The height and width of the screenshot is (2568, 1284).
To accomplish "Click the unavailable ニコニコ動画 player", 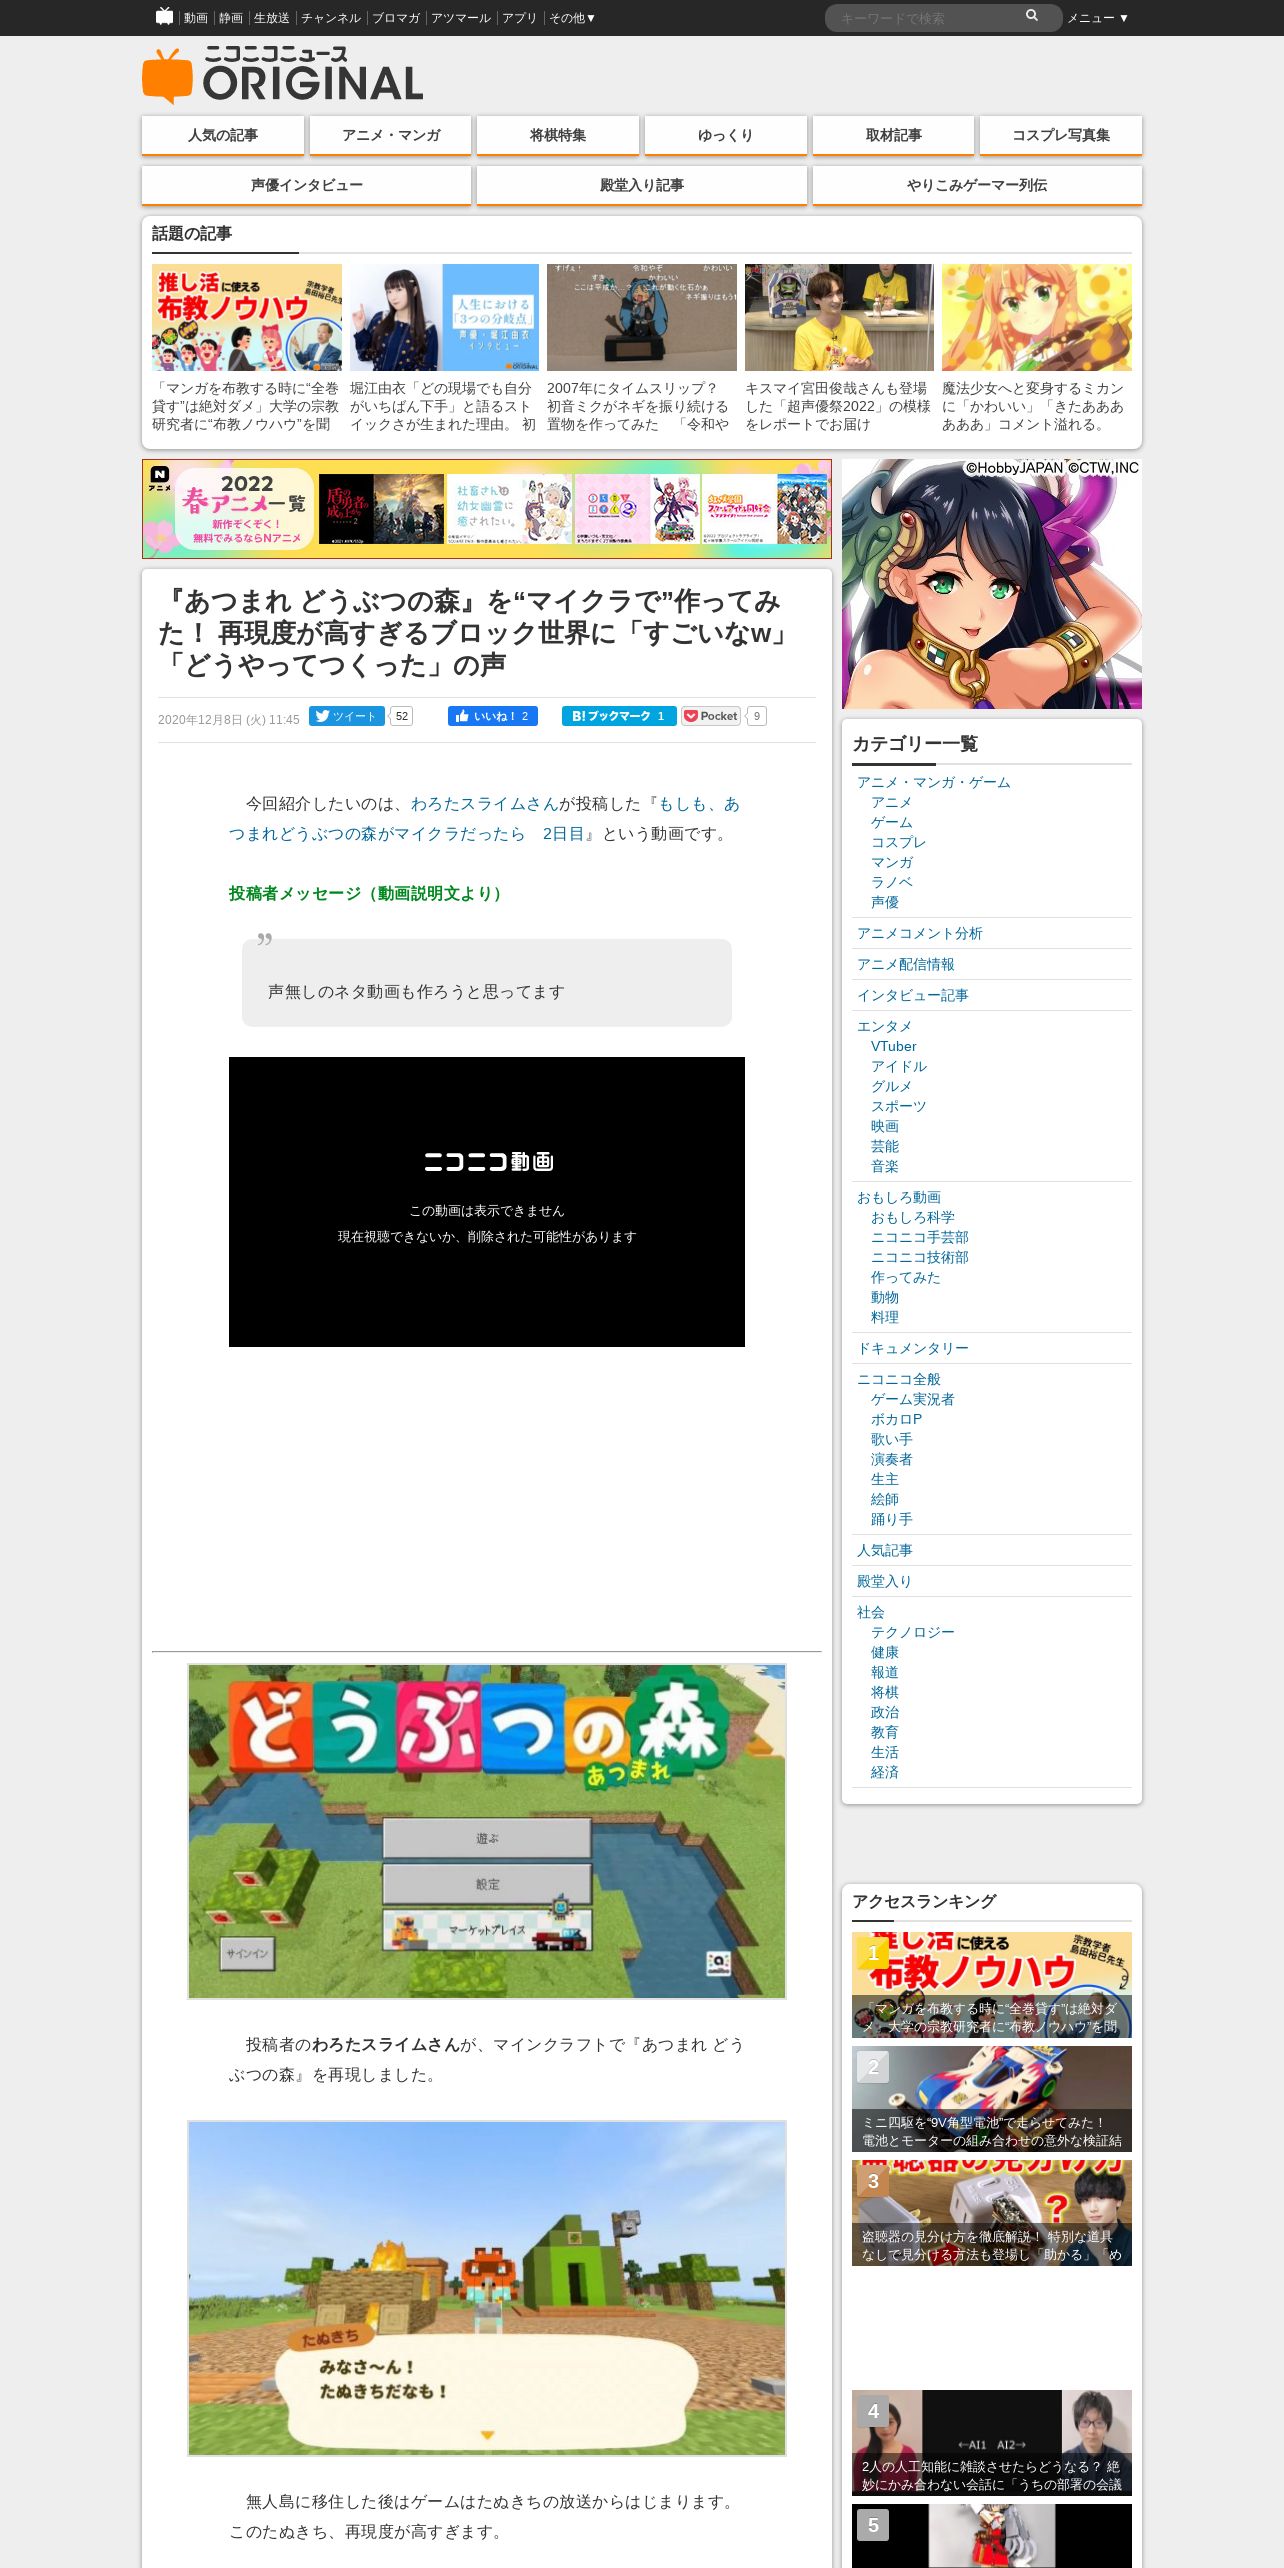I will click(487, 1202).
